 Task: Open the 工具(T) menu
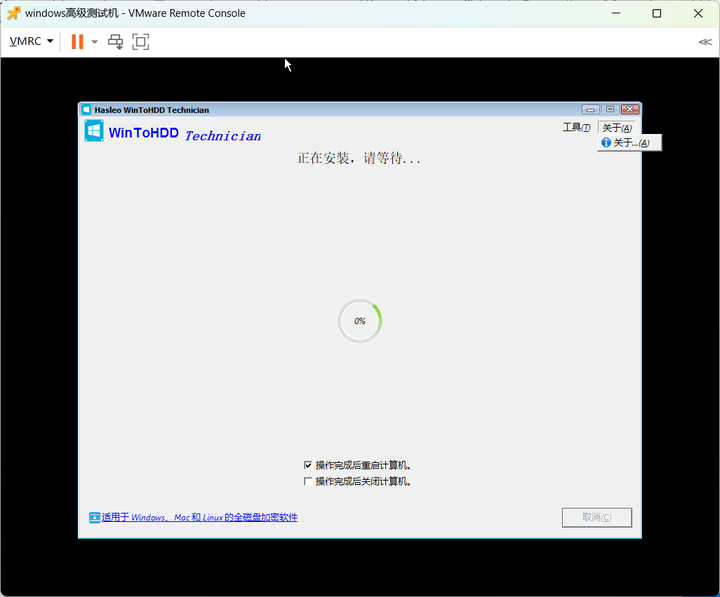[576, 127]
